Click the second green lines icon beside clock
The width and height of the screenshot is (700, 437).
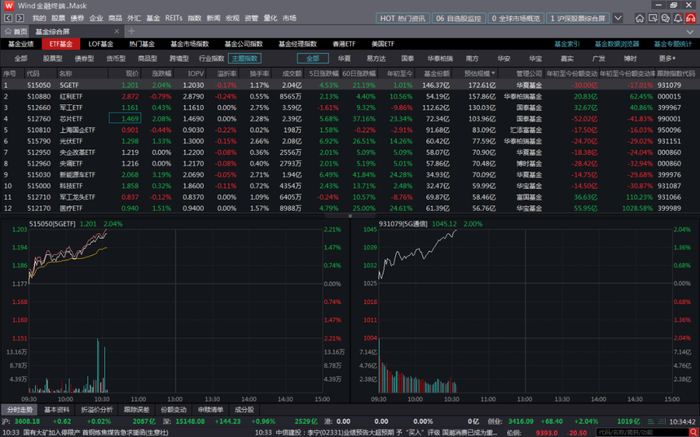pos(661,421)
